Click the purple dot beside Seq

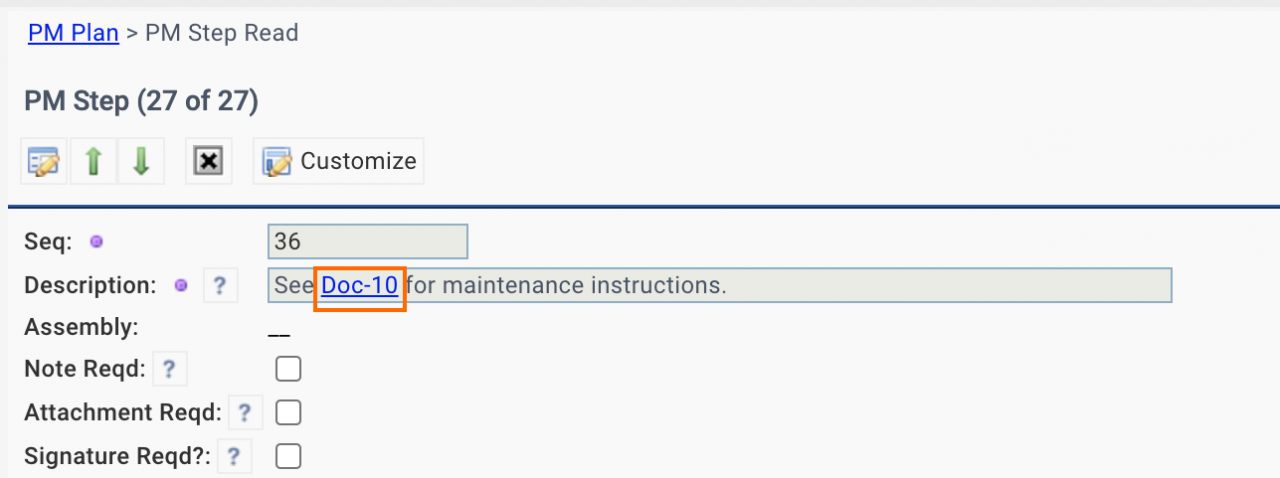pos(97,241)
